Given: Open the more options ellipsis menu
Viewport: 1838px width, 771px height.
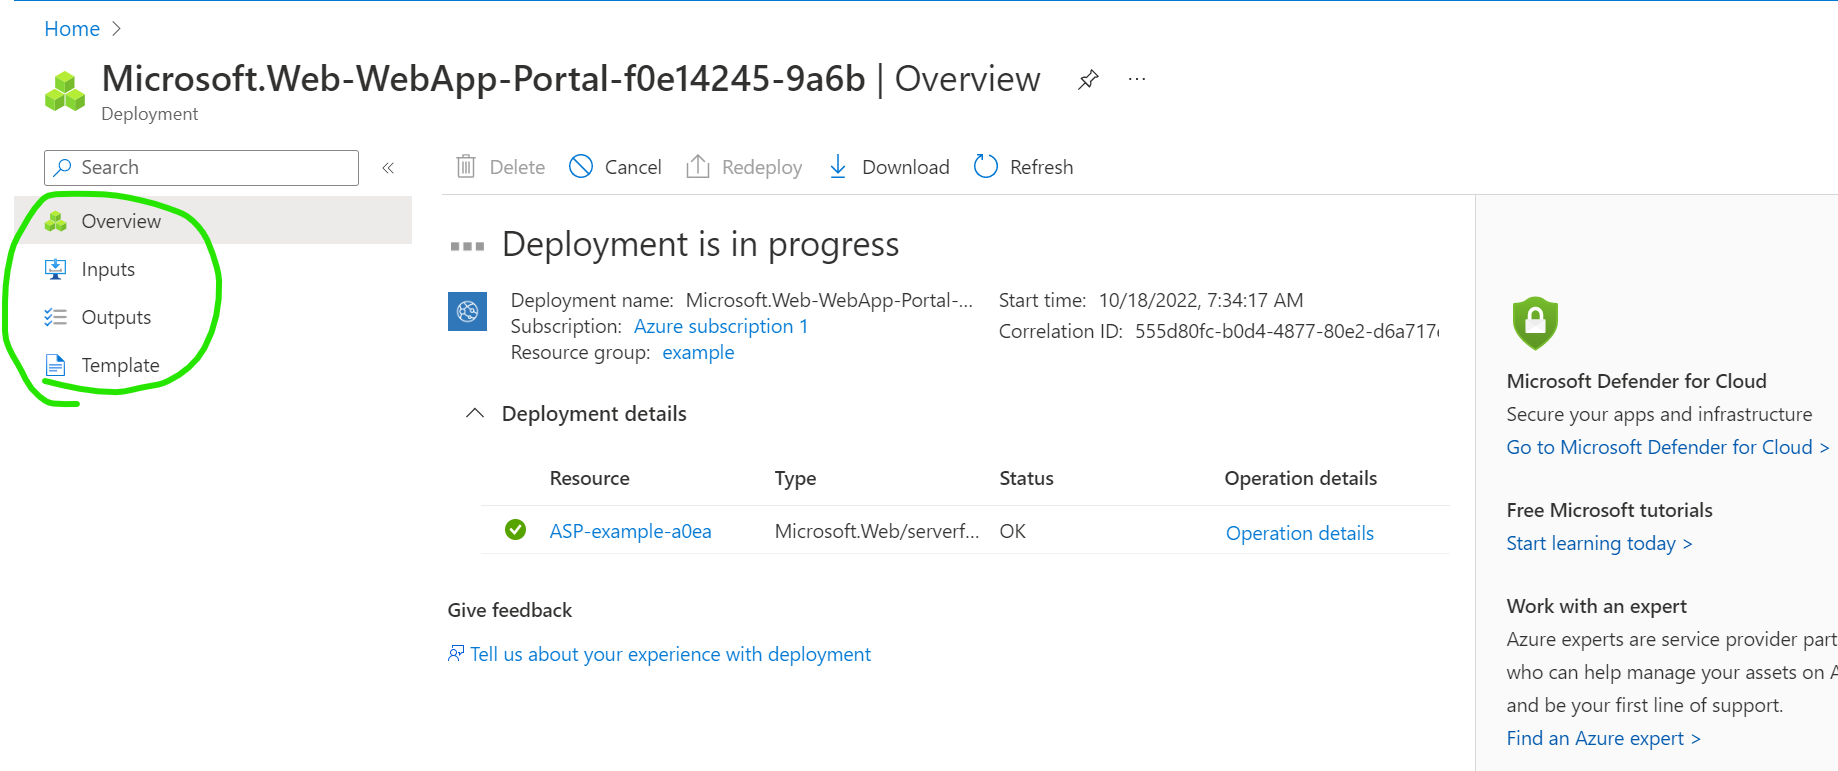Looking at the screenshot, I should [x=1137, y=79].
